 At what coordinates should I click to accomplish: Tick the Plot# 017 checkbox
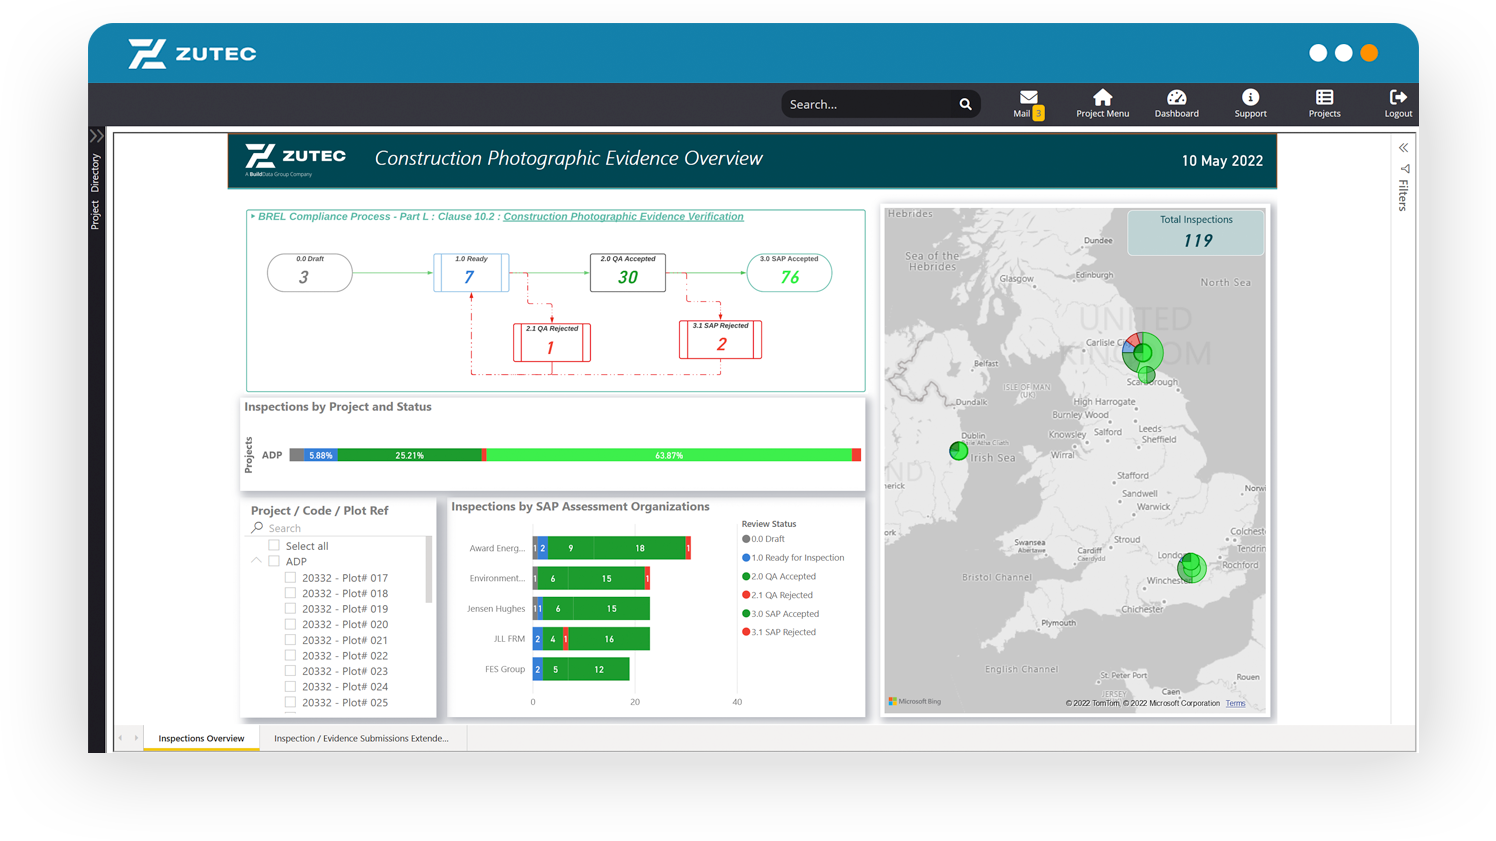pyautogui.click(x=290, y=578)
